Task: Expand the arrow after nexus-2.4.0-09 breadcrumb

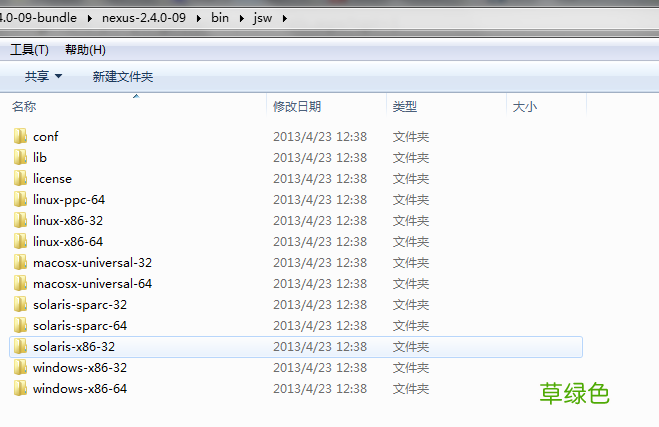Action: [199, 18]
